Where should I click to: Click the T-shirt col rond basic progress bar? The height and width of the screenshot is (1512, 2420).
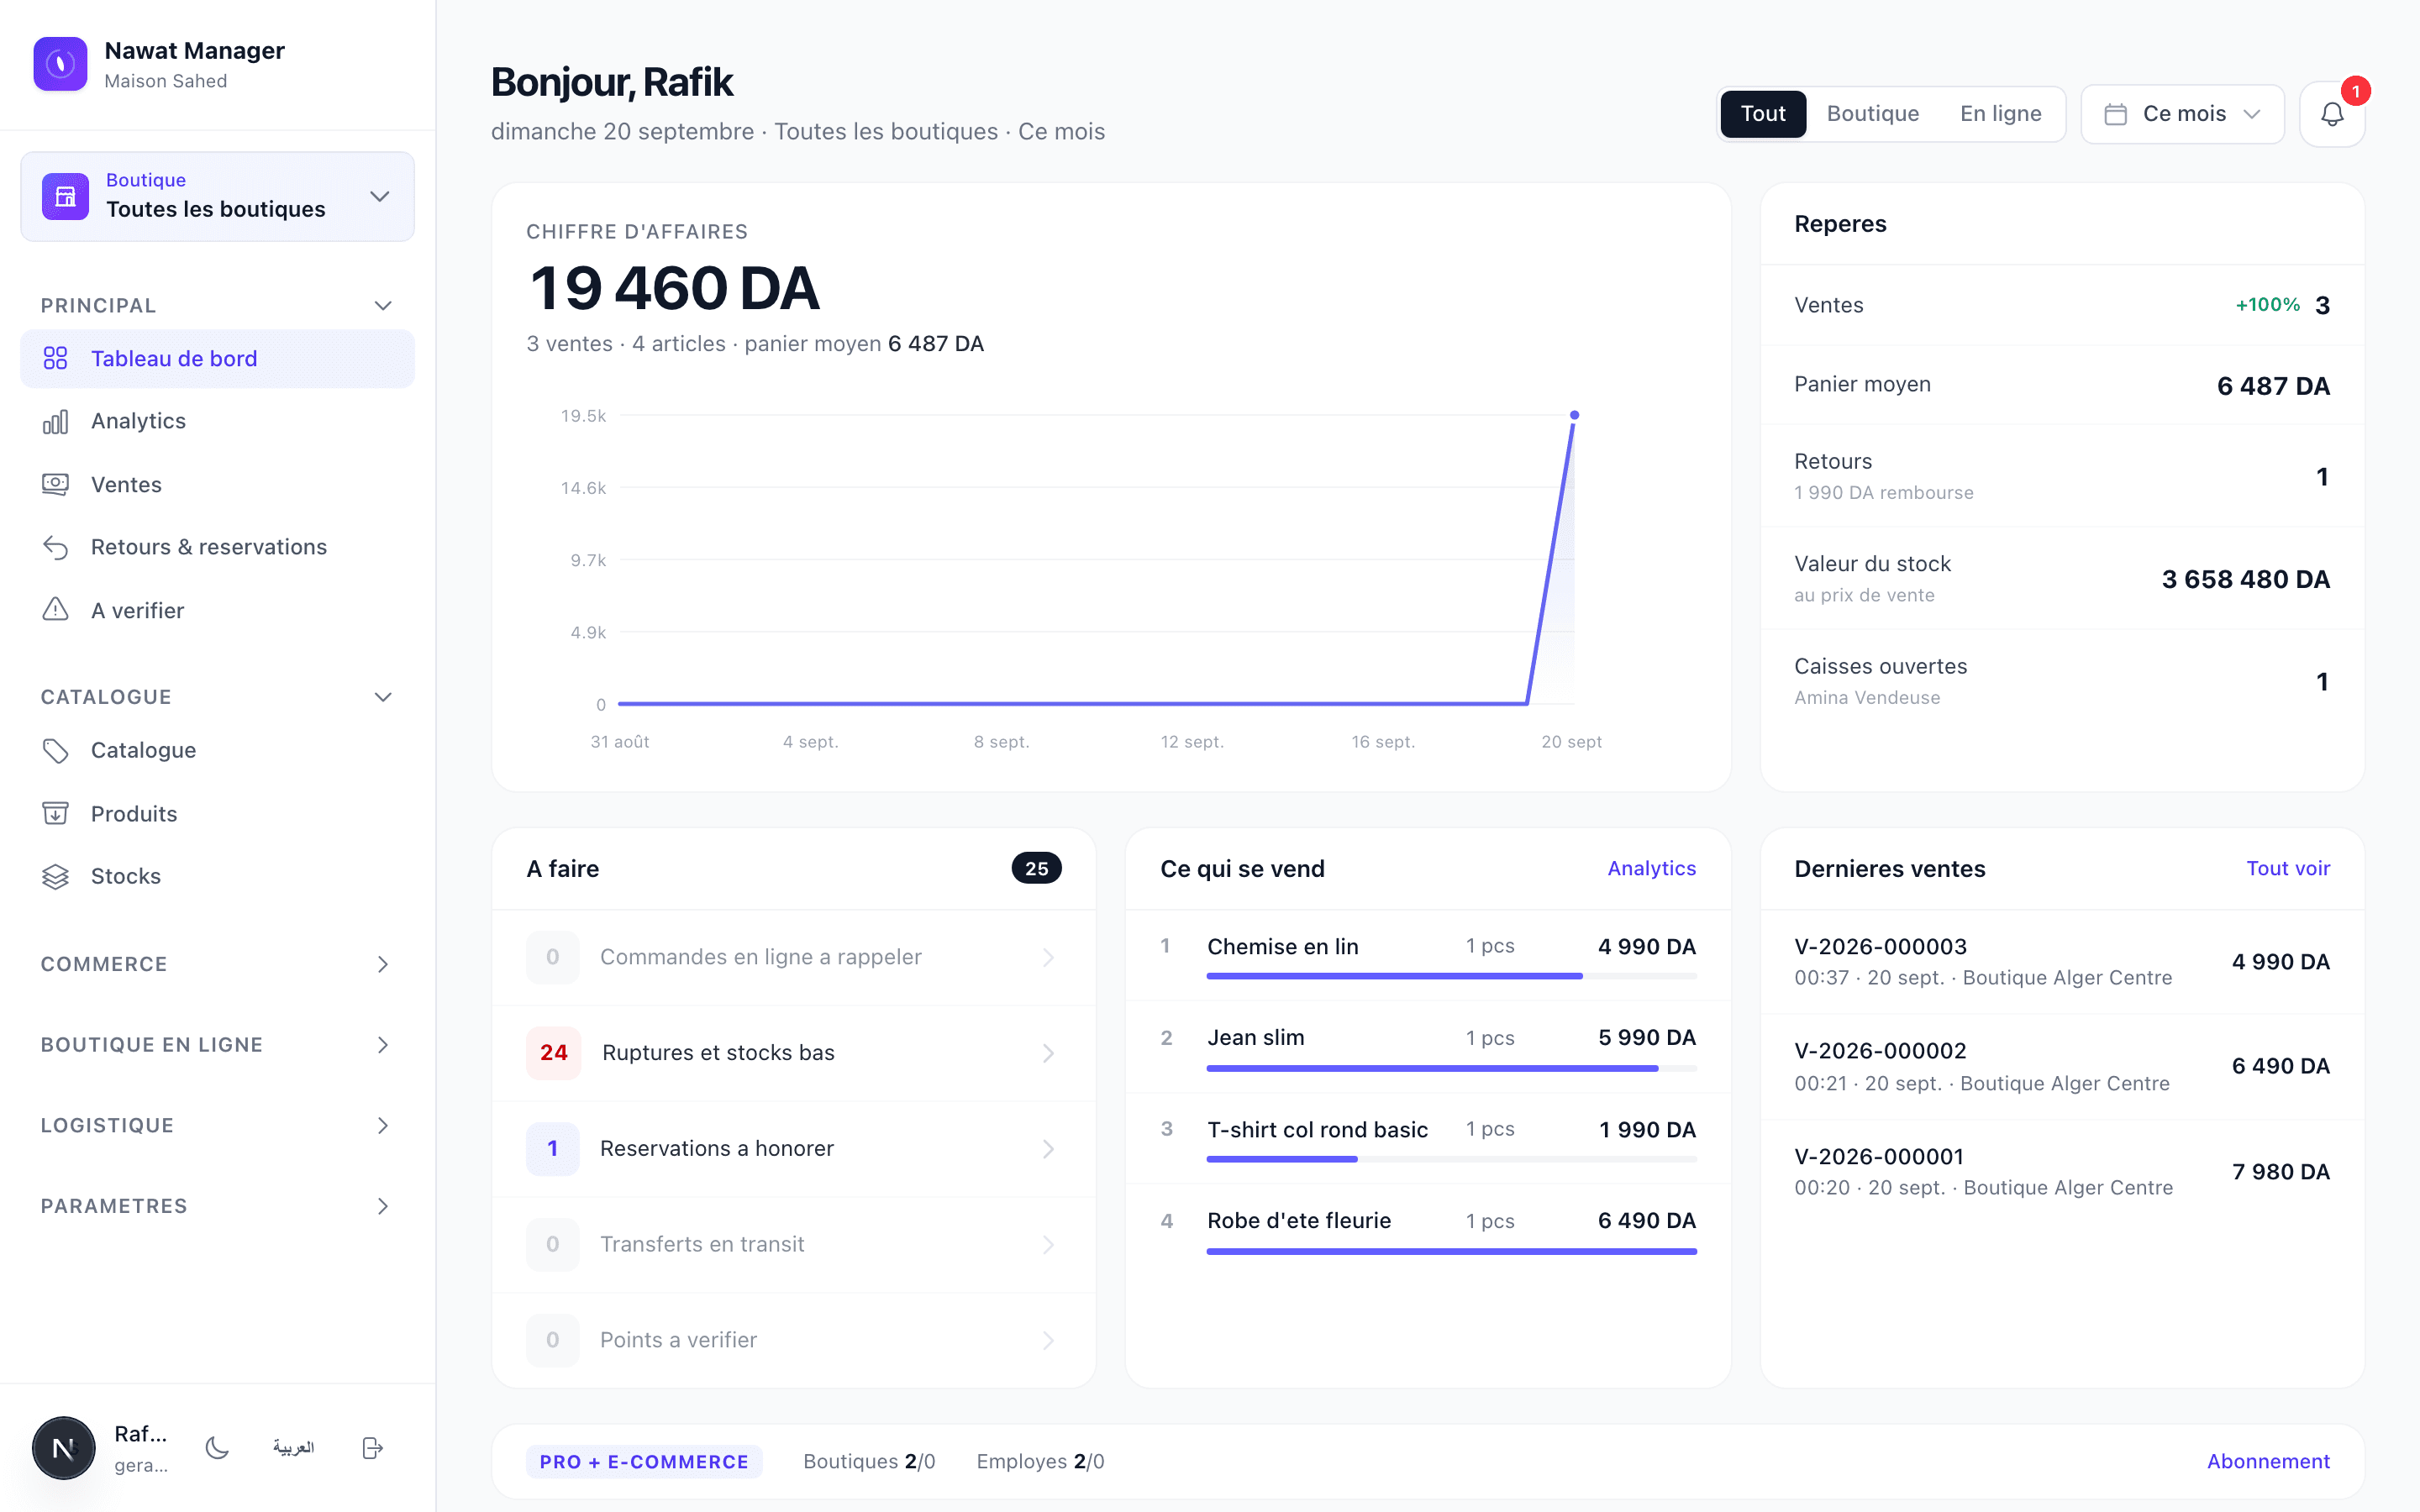(1451, 1159)
